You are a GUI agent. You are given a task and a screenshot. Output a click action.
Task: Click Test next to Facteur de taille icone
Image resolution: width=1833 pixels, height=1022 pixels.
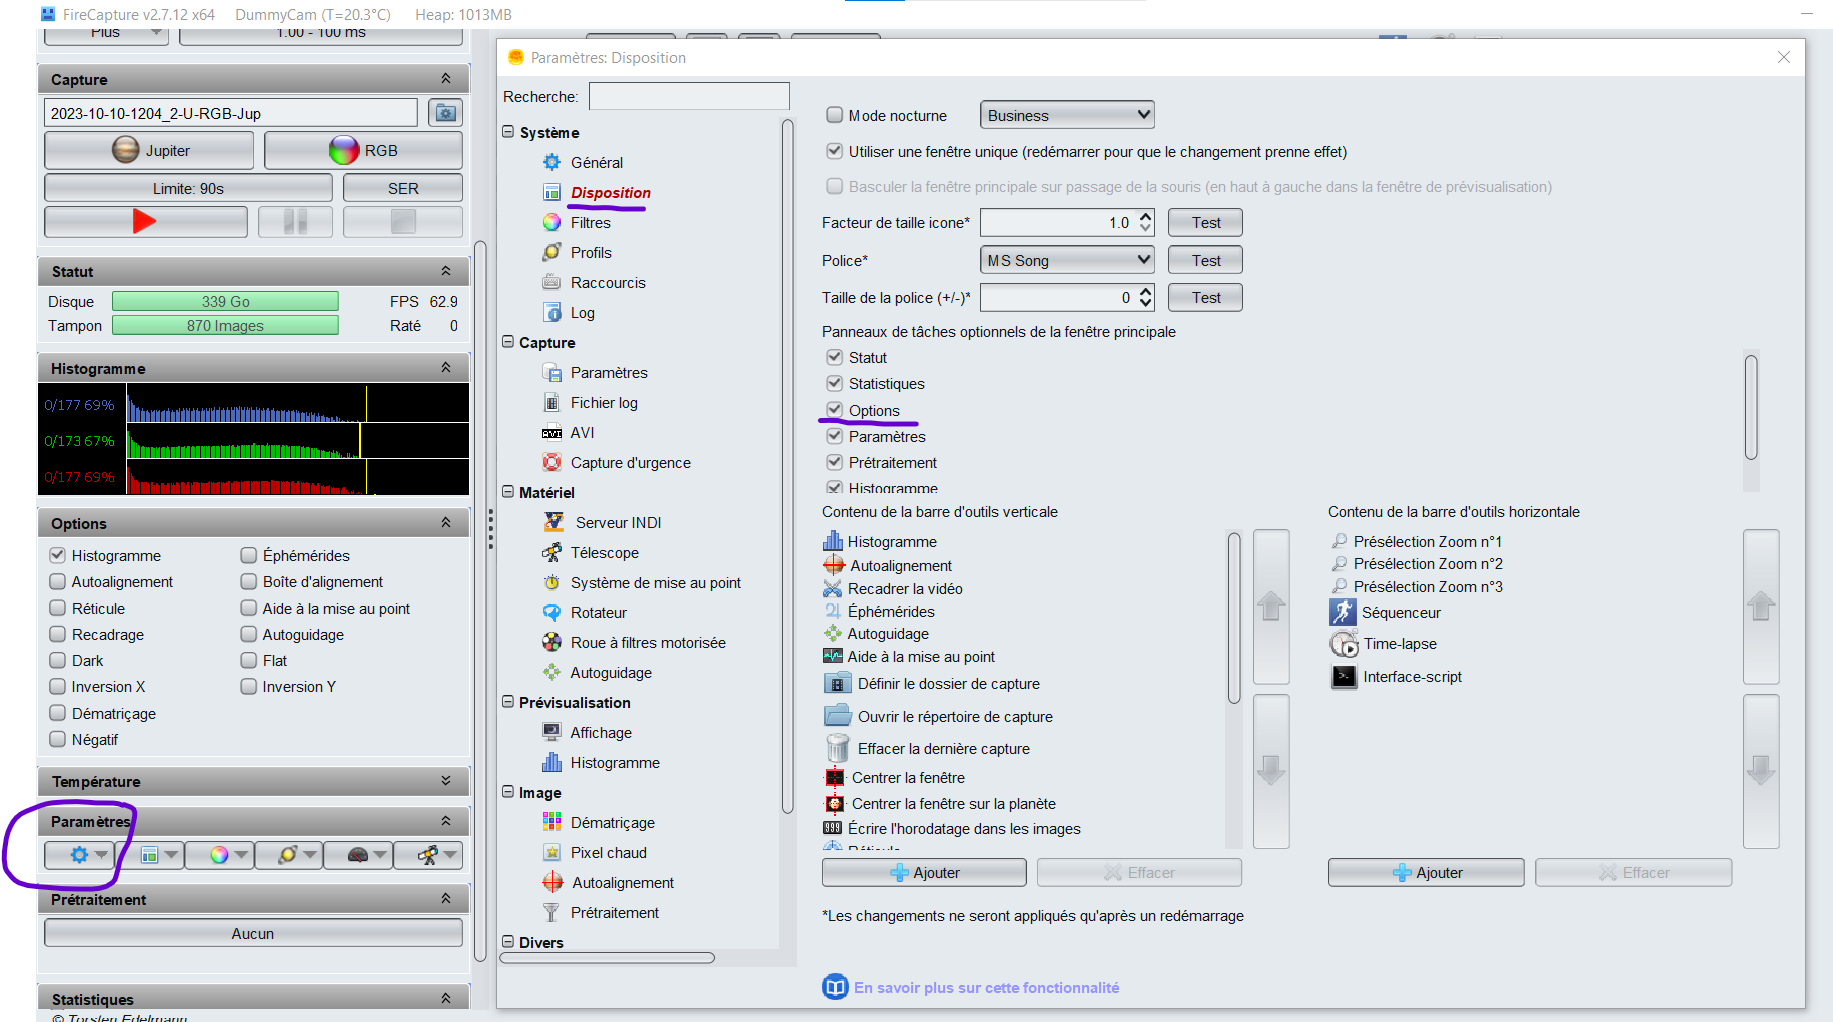[x=1205, y=223]
